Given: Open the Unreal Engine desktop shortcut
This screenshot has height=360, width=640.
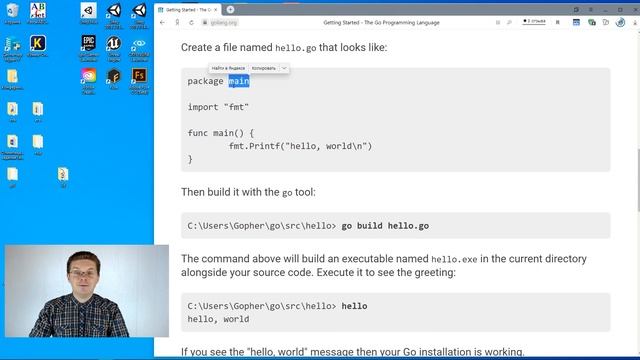Looking at the screenshot, I should (x=114, y=48).
